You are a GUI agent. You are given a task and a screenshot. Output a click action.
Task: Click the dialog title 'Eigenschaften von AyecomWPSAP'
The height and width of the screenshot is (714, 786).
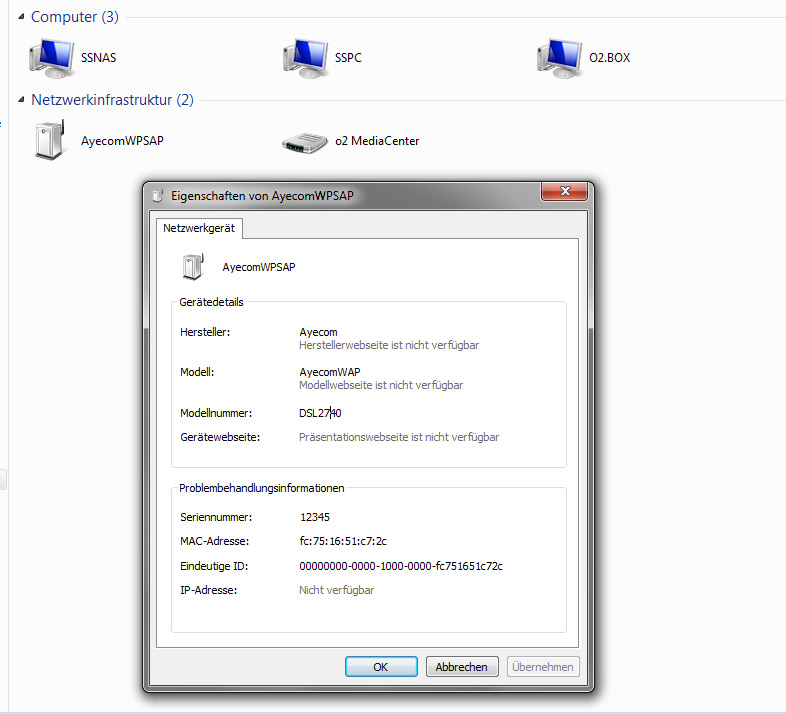click(x=262, y=196)
